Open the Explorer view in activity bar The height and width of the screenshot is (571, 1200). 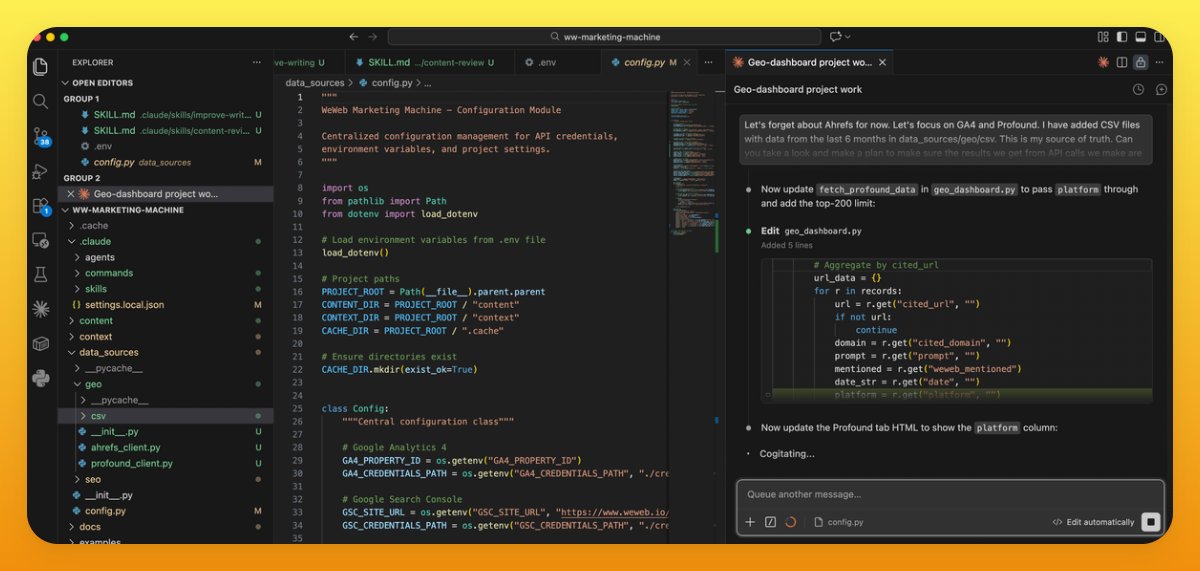[40, 67]
